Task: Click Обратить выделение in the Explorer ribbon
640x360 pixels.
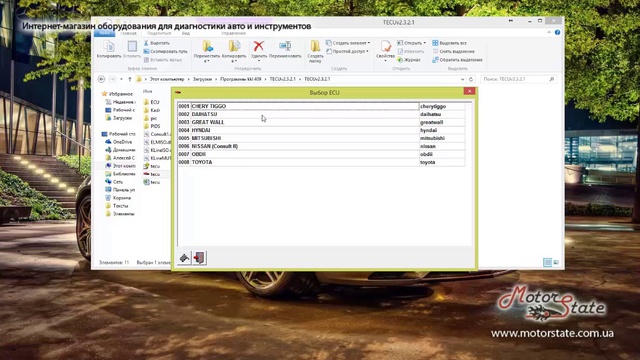Action: [x=458, y=60]
